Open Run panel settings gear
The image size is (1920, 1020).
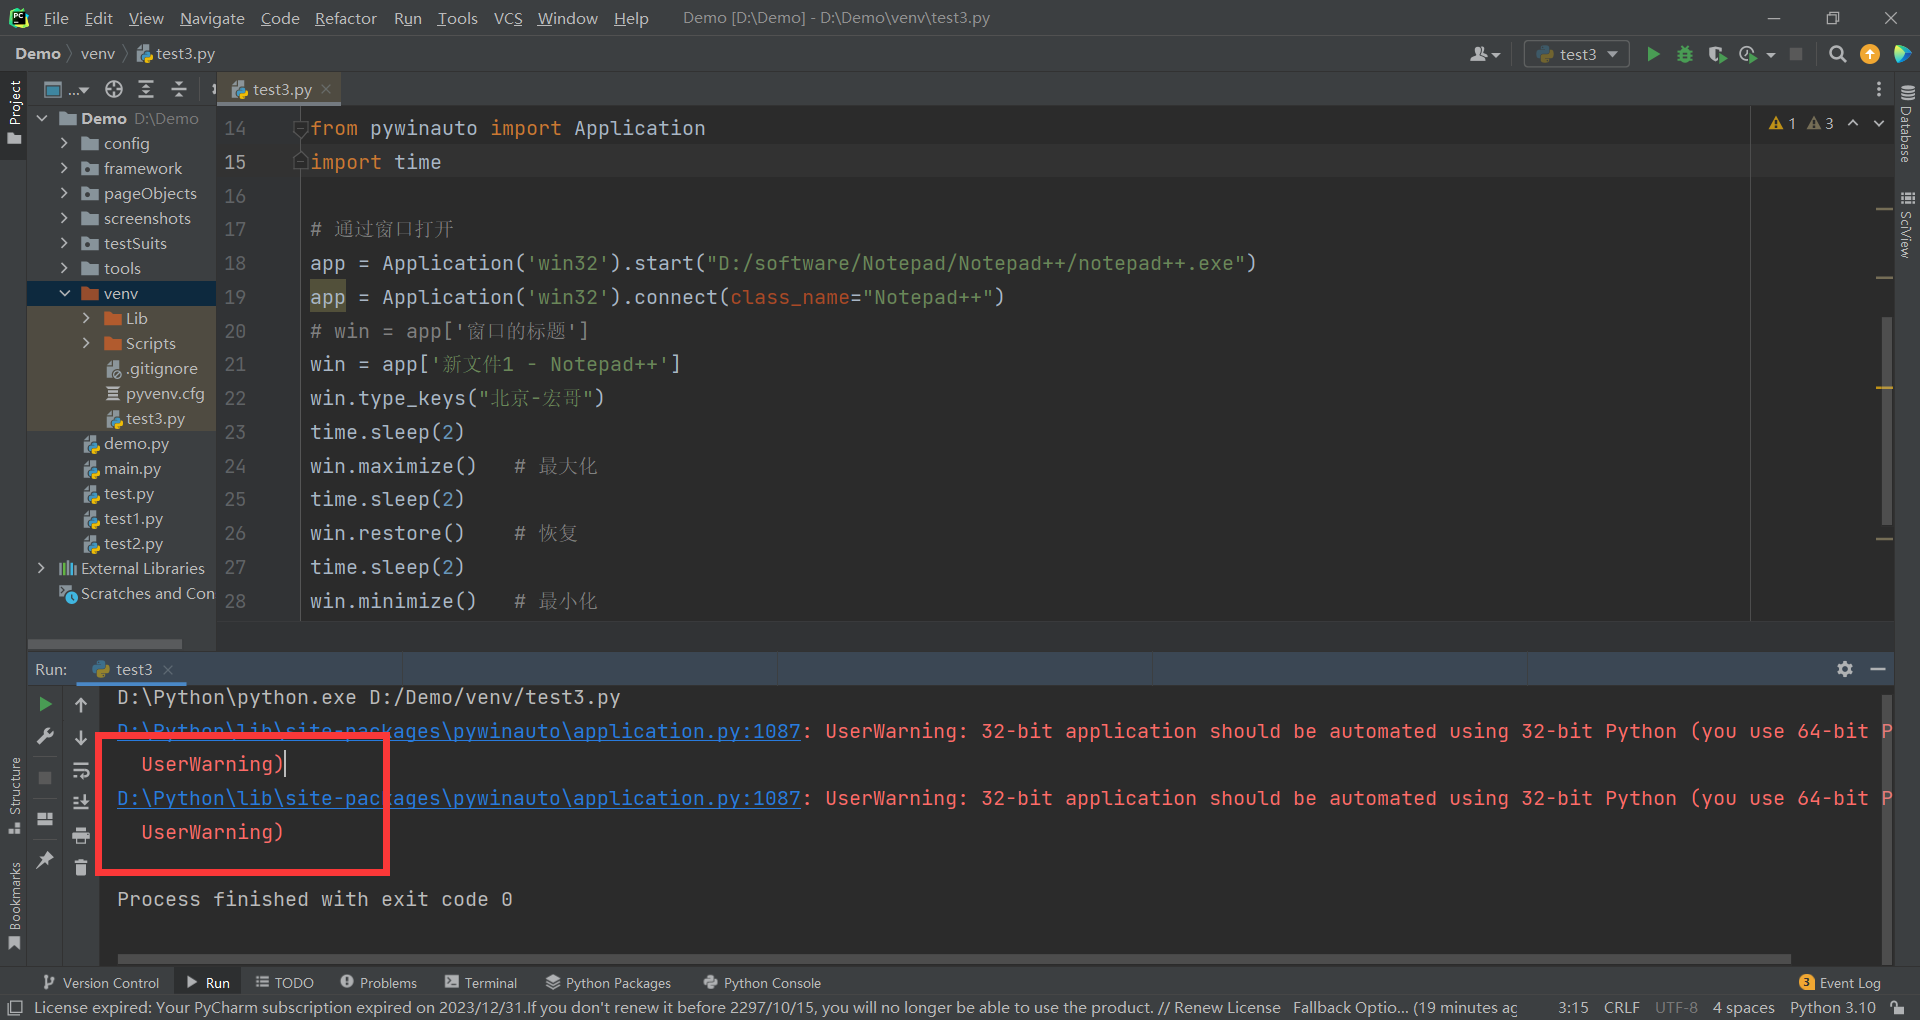tap(1845, 669)
